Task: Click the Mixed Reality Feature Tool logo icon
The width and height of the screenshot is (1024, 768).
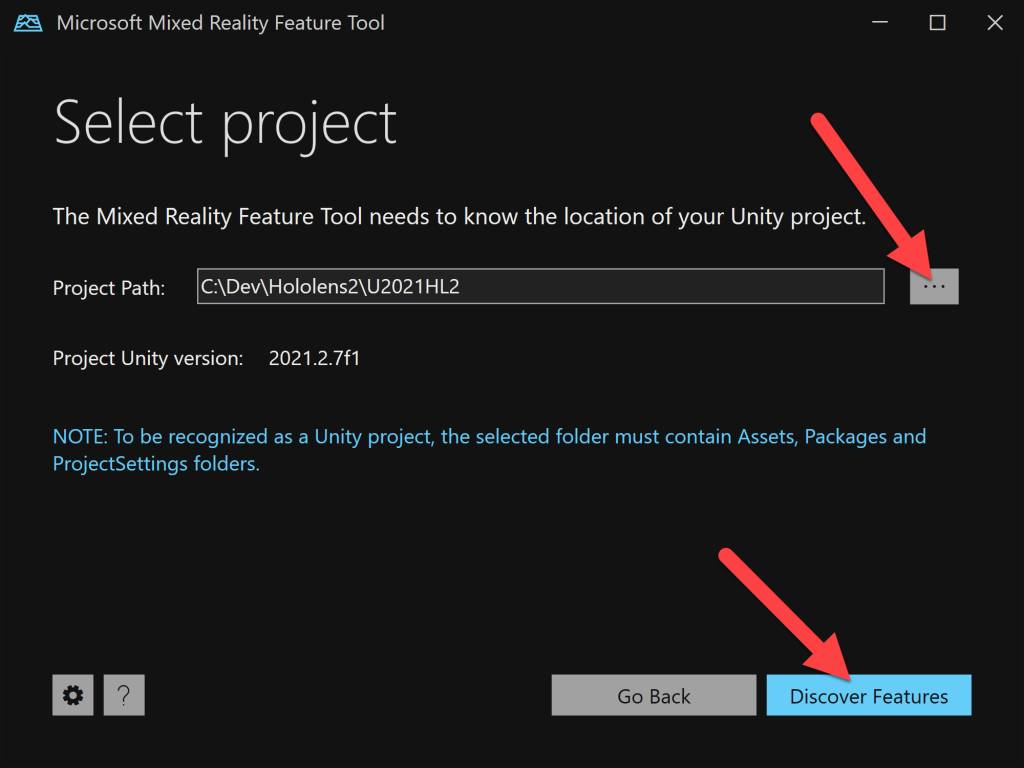Action: coord(28,23)
